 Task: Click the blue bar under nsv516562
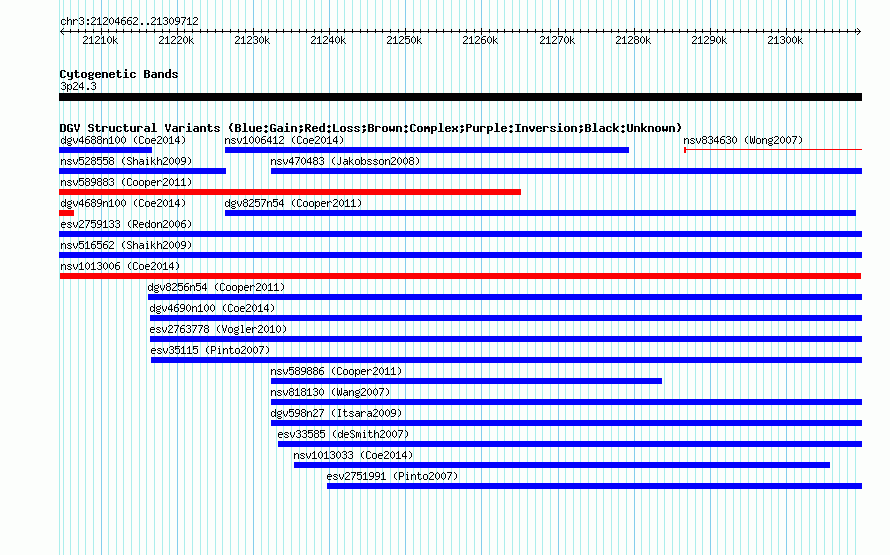coord(461,255)
